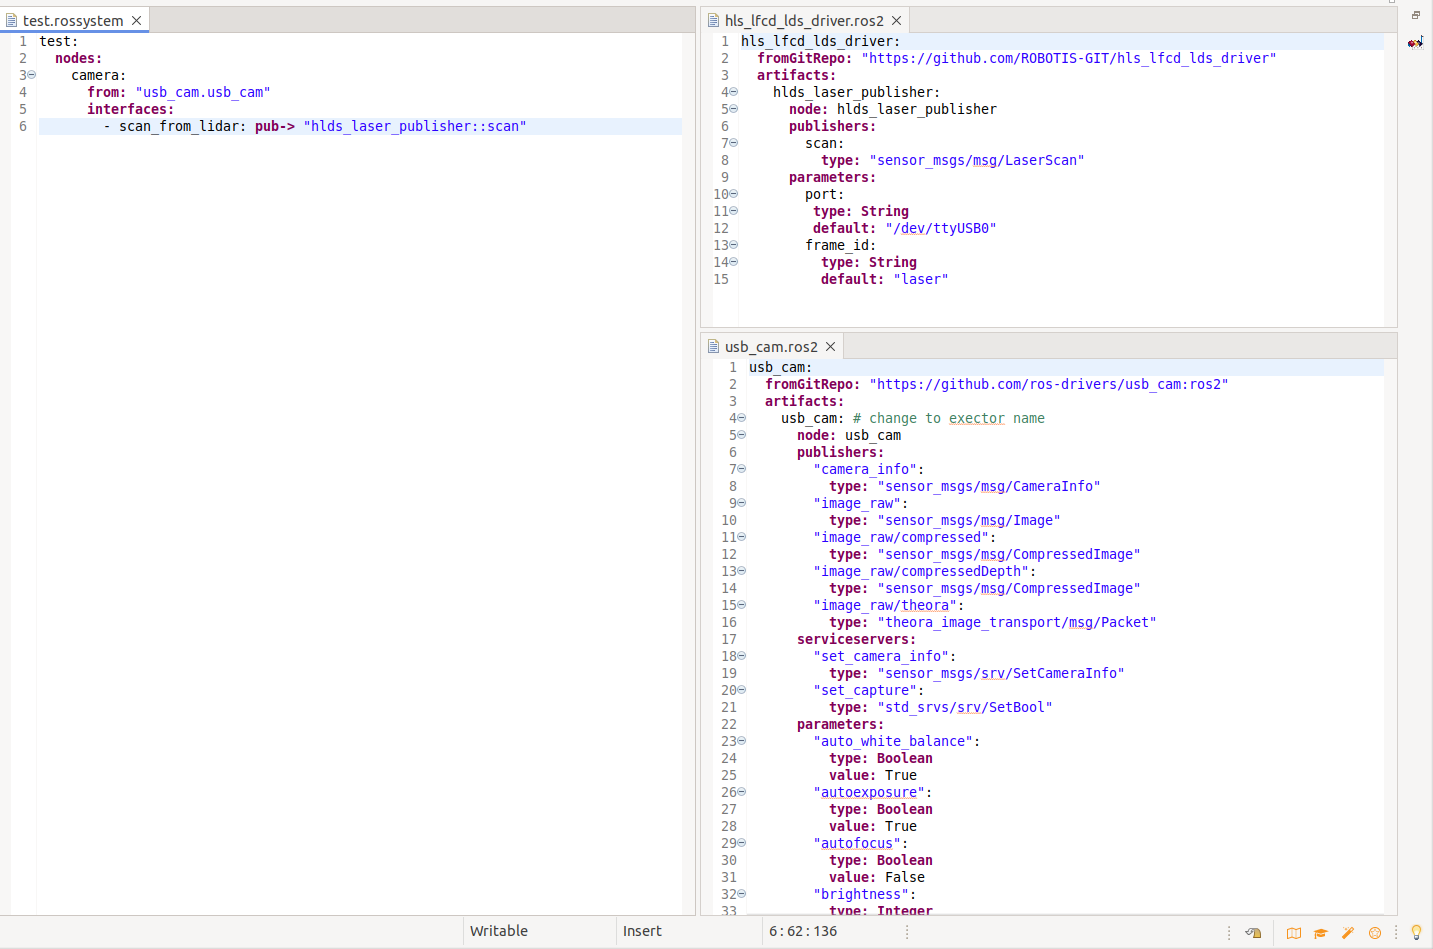Click the hls_lfcd_lds_driver GitHub repo URL string
1433x949 pixels.
pyautogui.click(x=1069, y=58)
